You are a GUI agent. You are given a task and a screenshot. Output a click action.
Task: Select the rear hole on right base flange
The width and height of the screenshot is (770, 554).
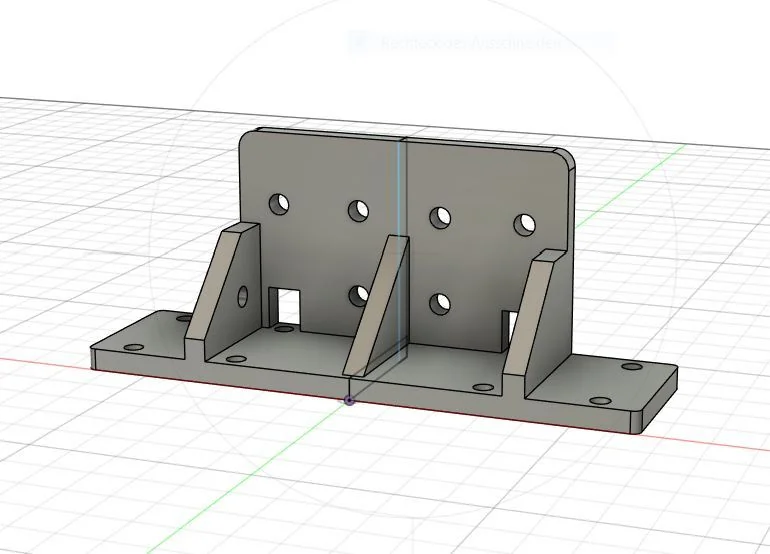coord(630,368)
